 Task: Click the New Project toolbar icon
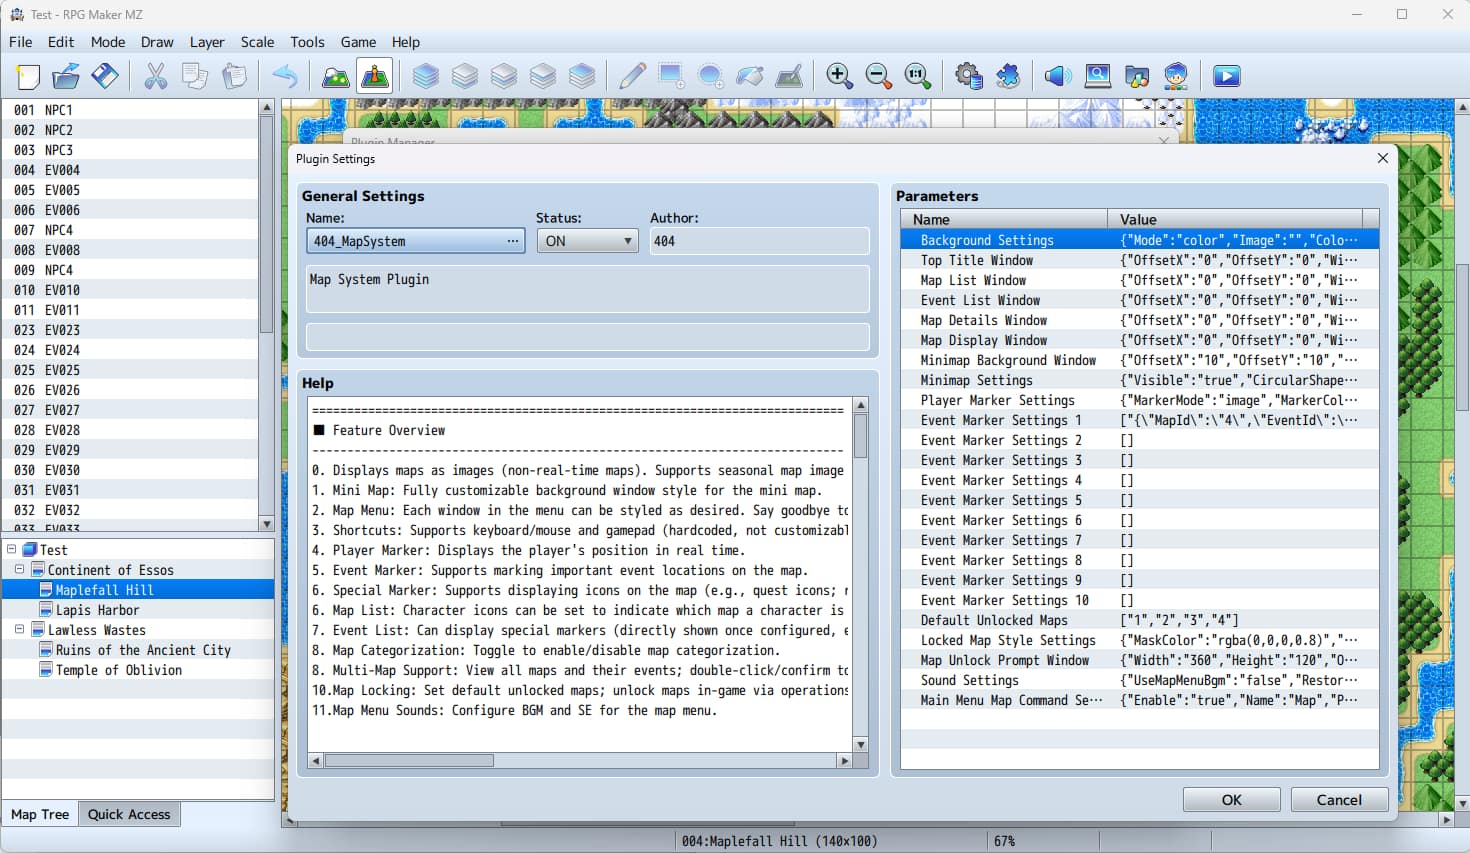pos(28,76)
